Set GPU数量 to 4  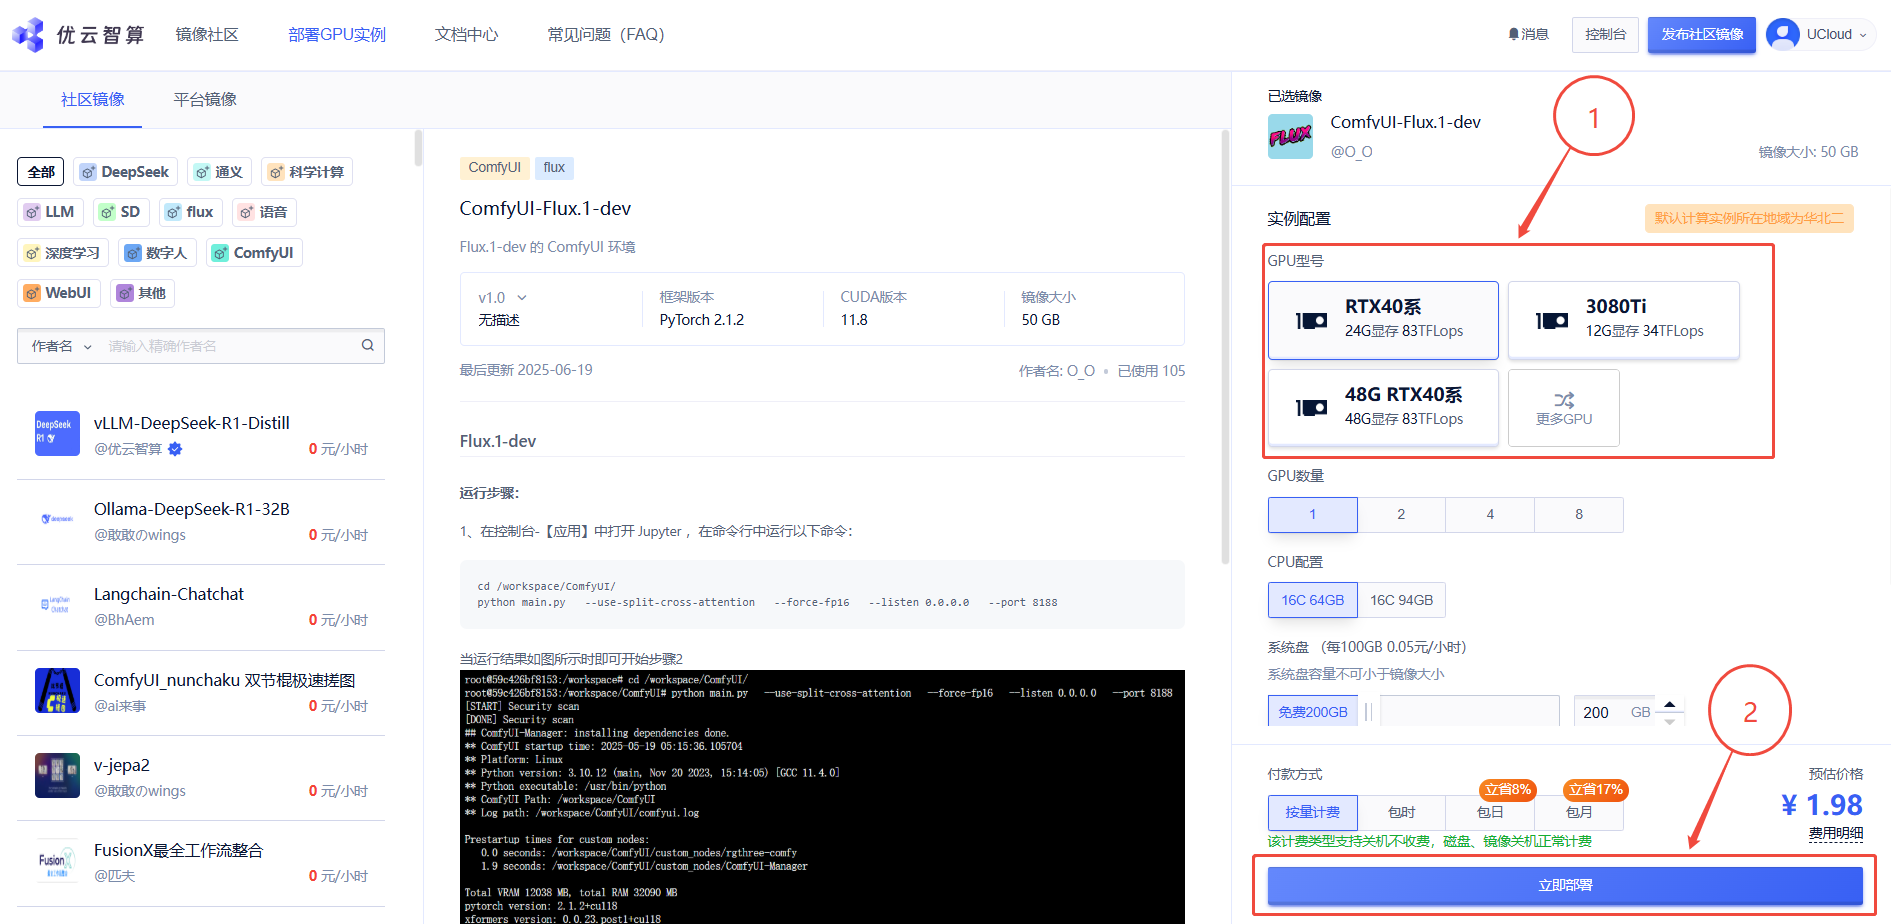1490,514
